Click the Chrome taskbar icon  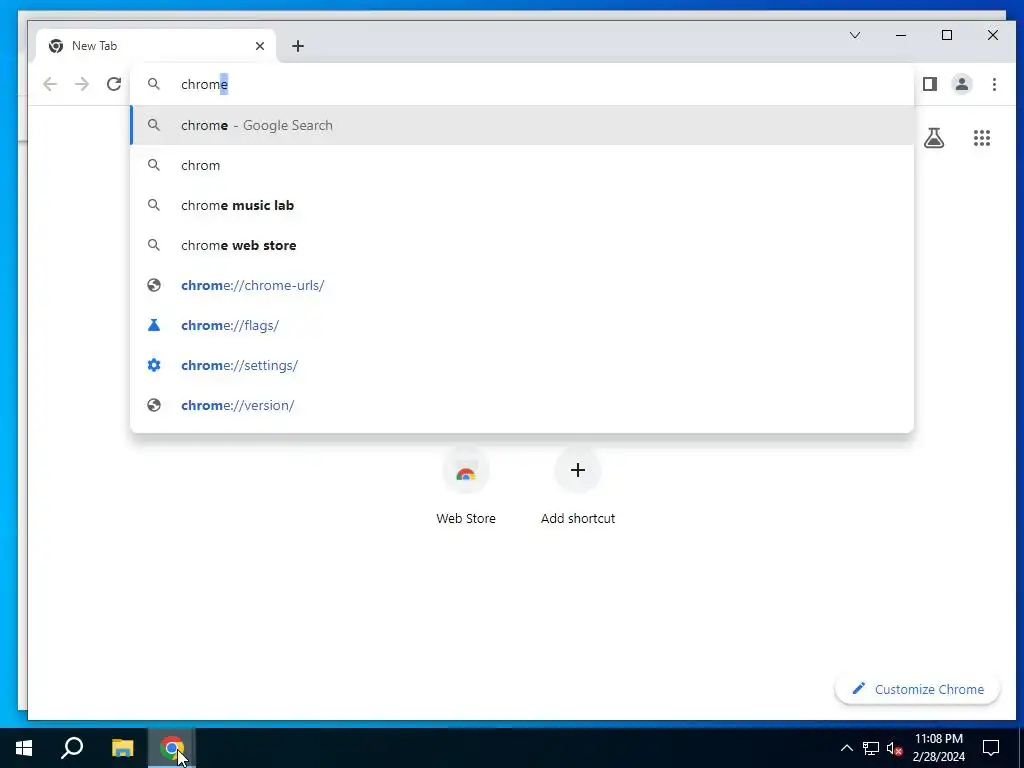tap(172, 748)
